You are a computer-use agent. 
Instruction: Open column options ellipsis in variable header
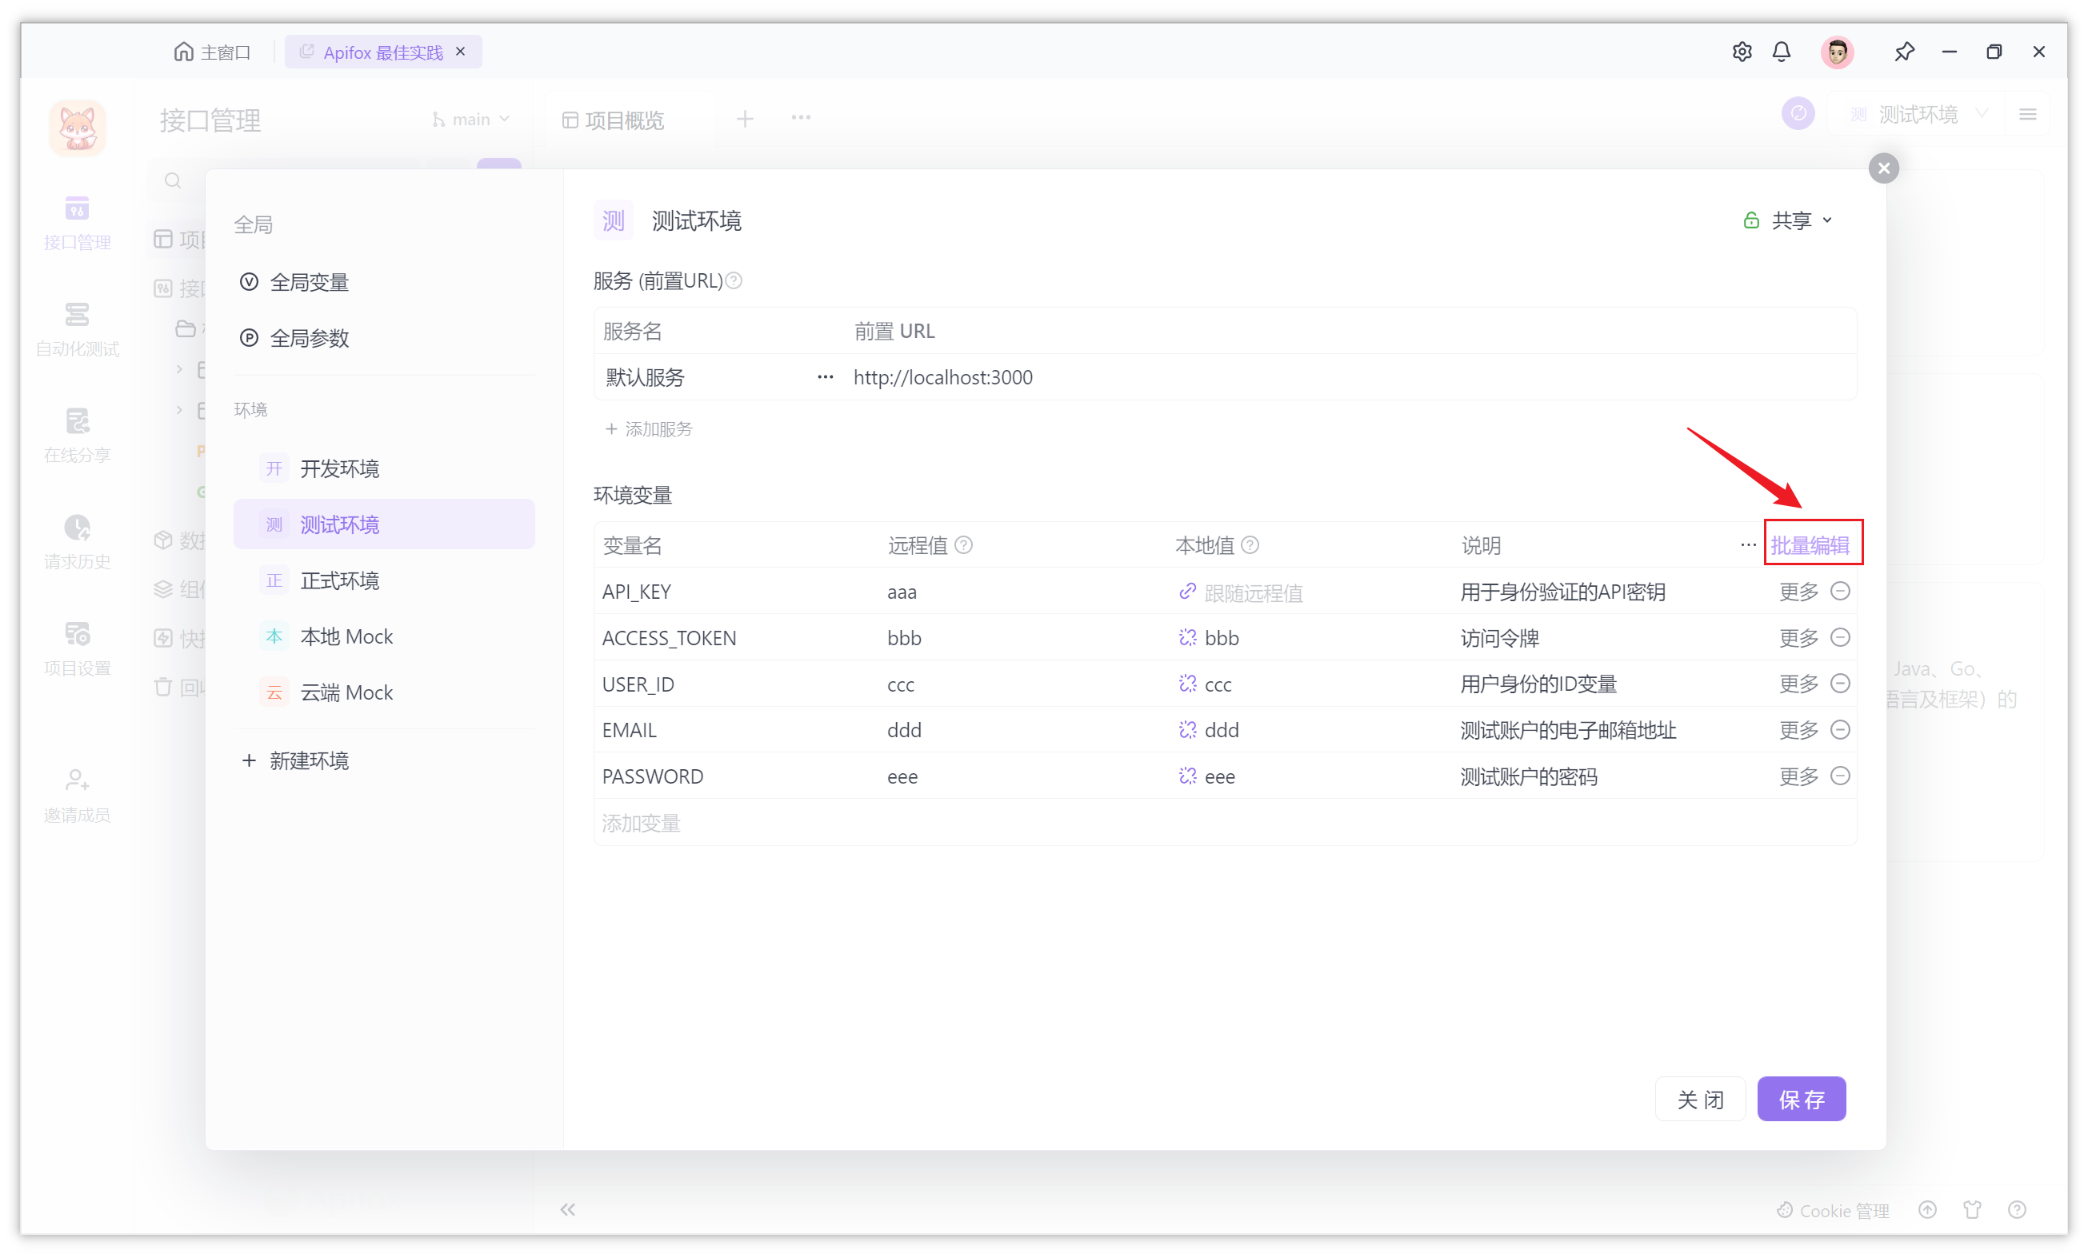tap(1748, 545)
